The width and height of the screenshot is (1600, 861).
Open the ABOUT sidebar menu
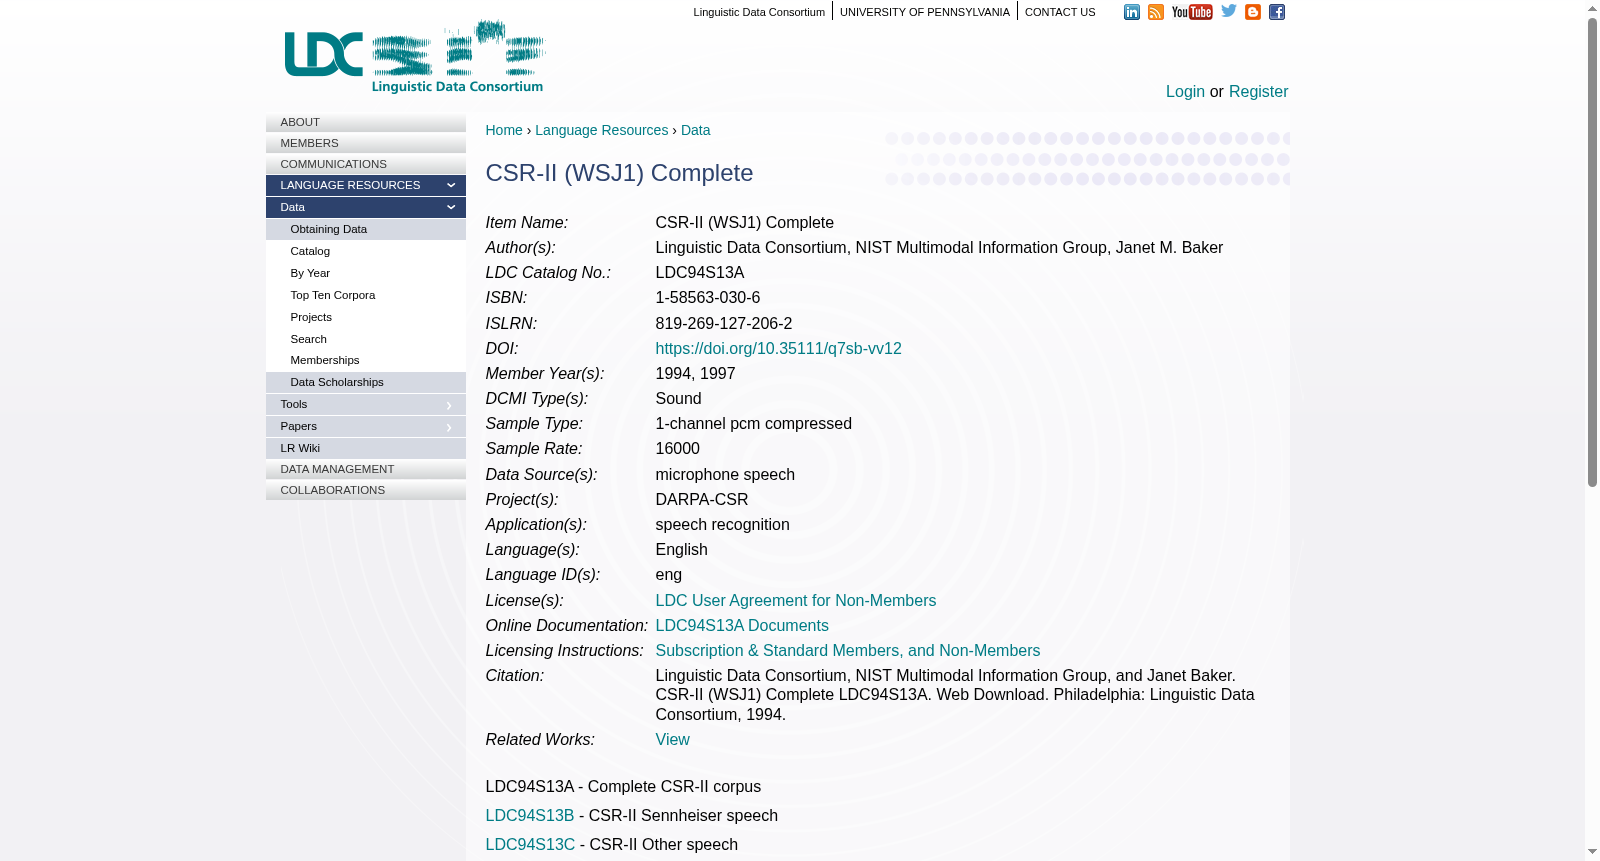[x=366, y=122]
